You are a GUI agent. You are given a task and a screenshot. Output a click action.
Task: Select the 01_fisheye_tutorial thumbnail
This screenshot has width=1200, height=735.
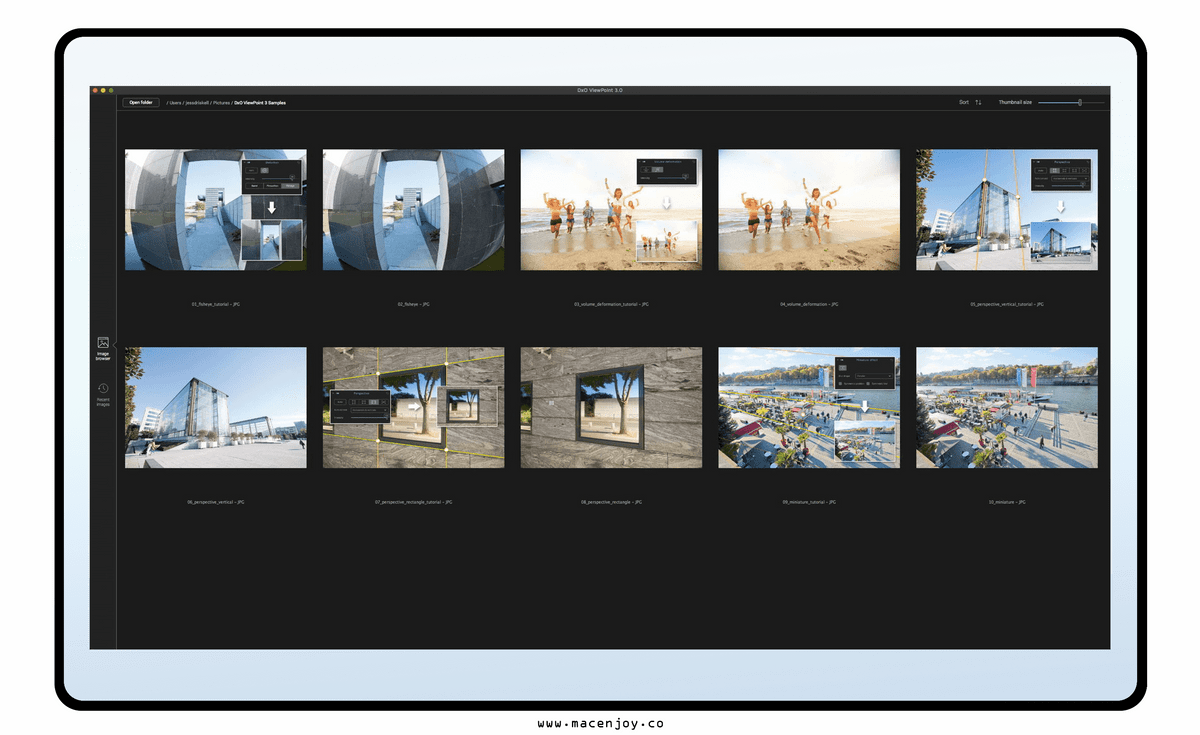pos(215,210)
